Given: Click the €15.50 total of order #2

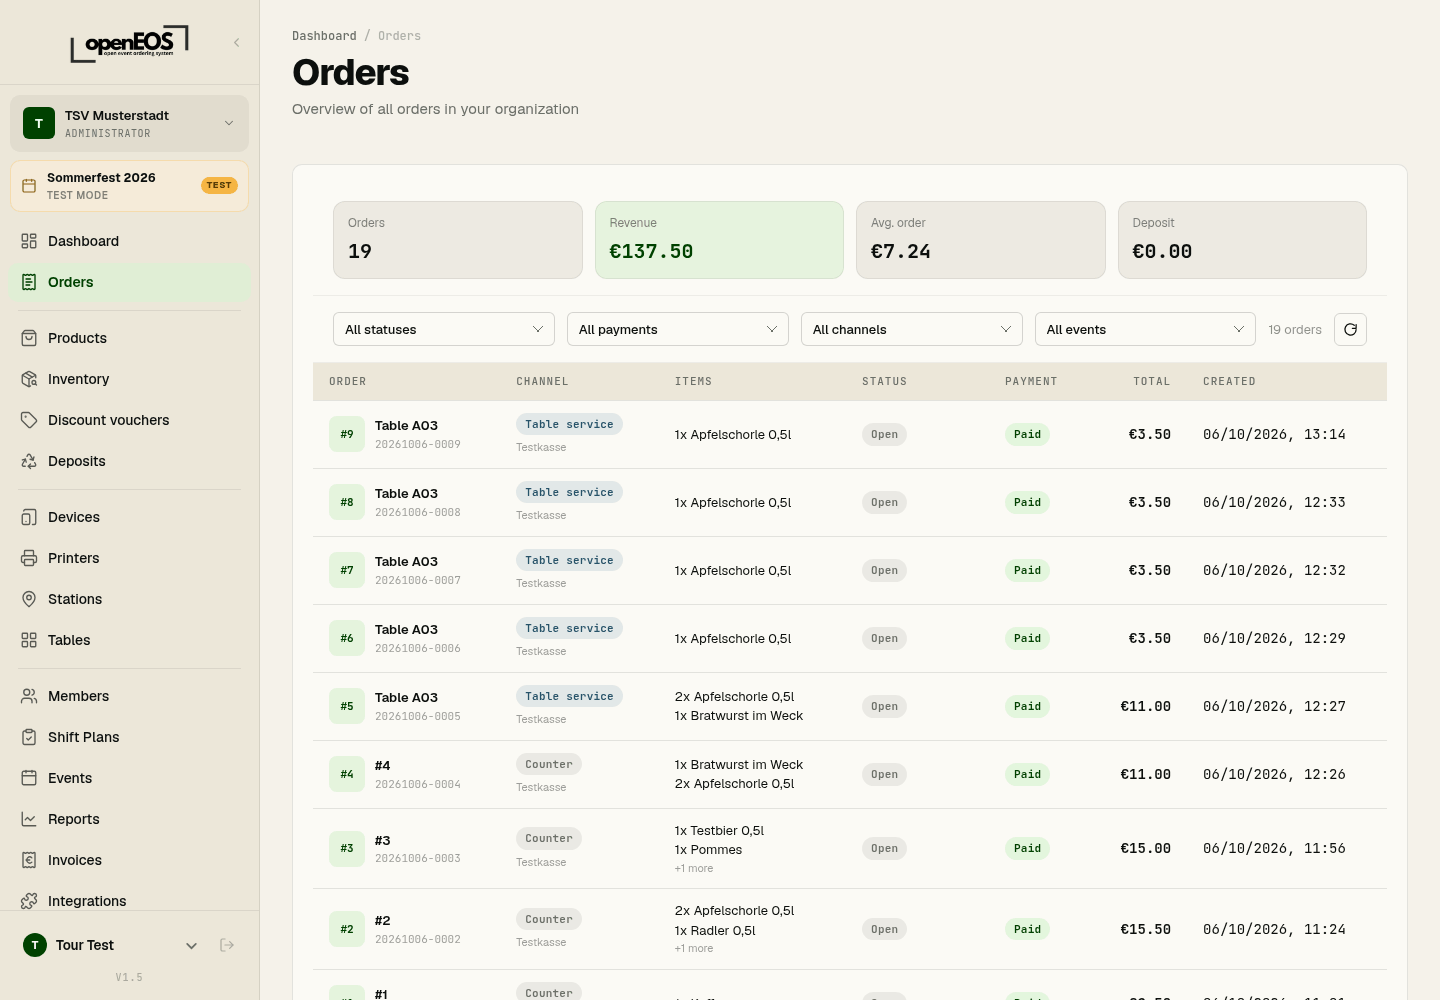Looking at the screenshot, I should (x=1146, y=929).
